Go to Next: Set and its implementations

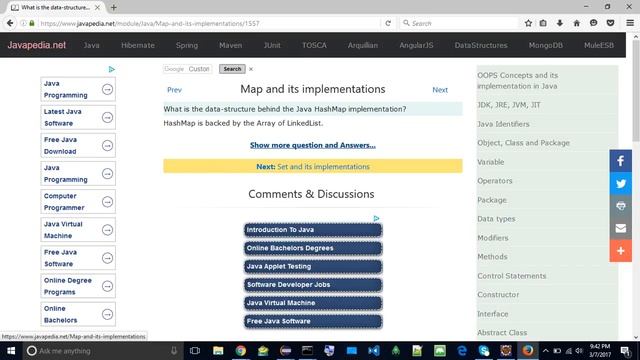pos(313,167)
